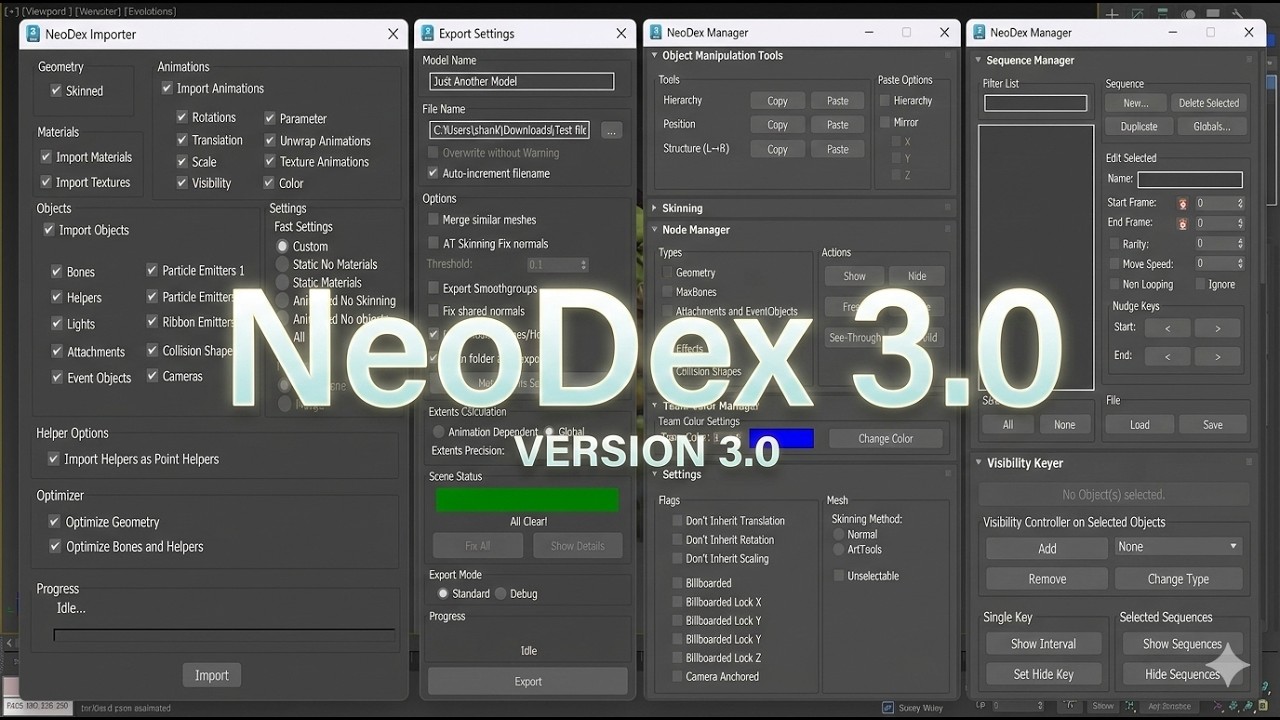The image size is (1280, 720).
Task: Click the Object Manipulation Tools rollout grip handle
Action: click(948, 56)
